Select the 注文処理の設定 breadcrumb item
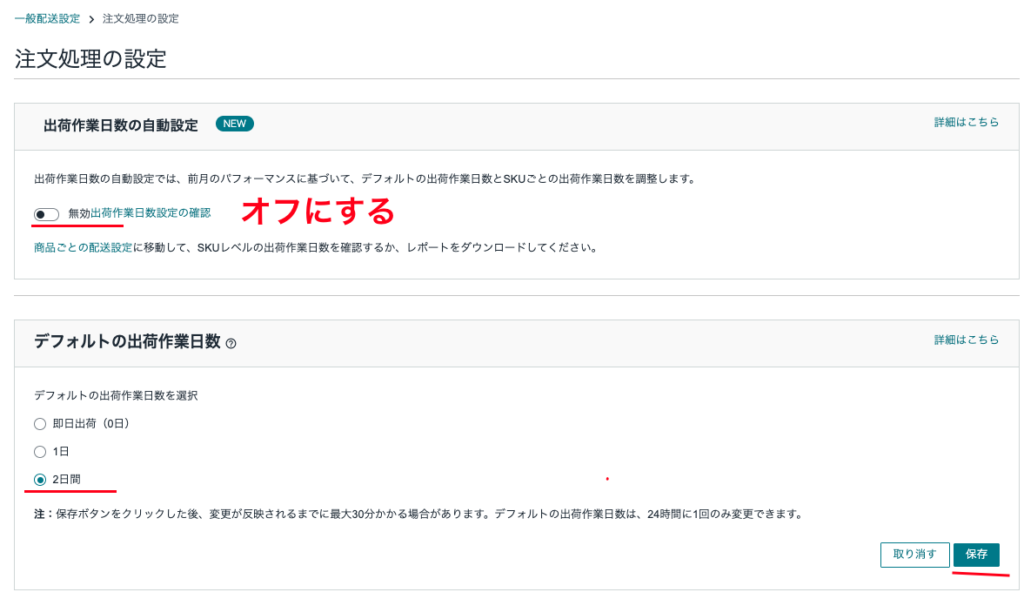This screenshot has width=1024, height=599. [x=141, y=19]
